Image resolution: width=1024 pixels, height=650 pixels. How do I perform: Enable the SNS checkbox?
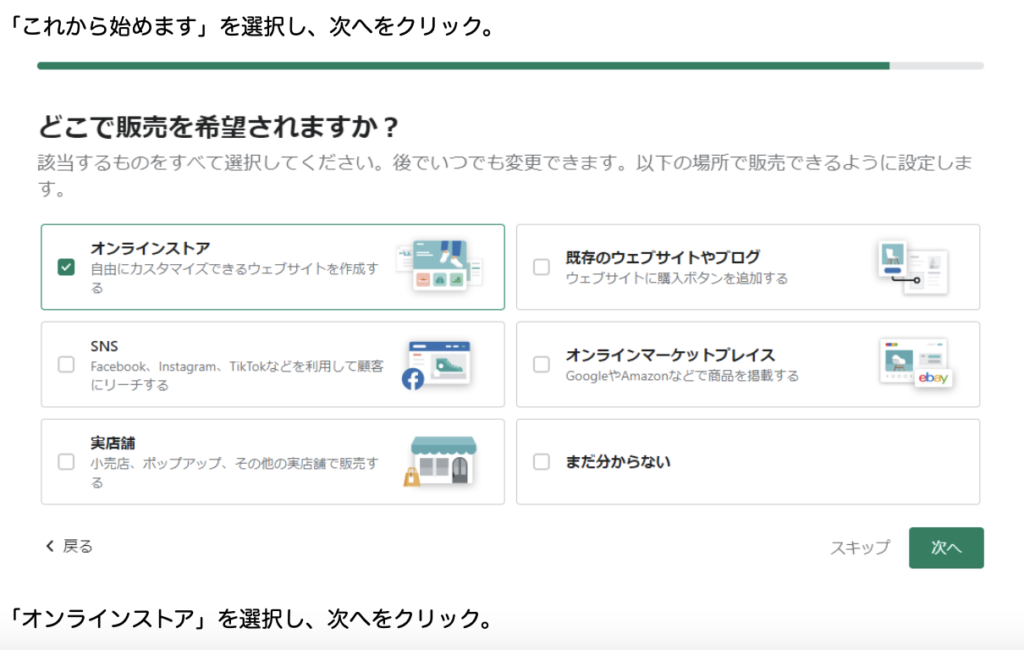[x=66, y=365]
